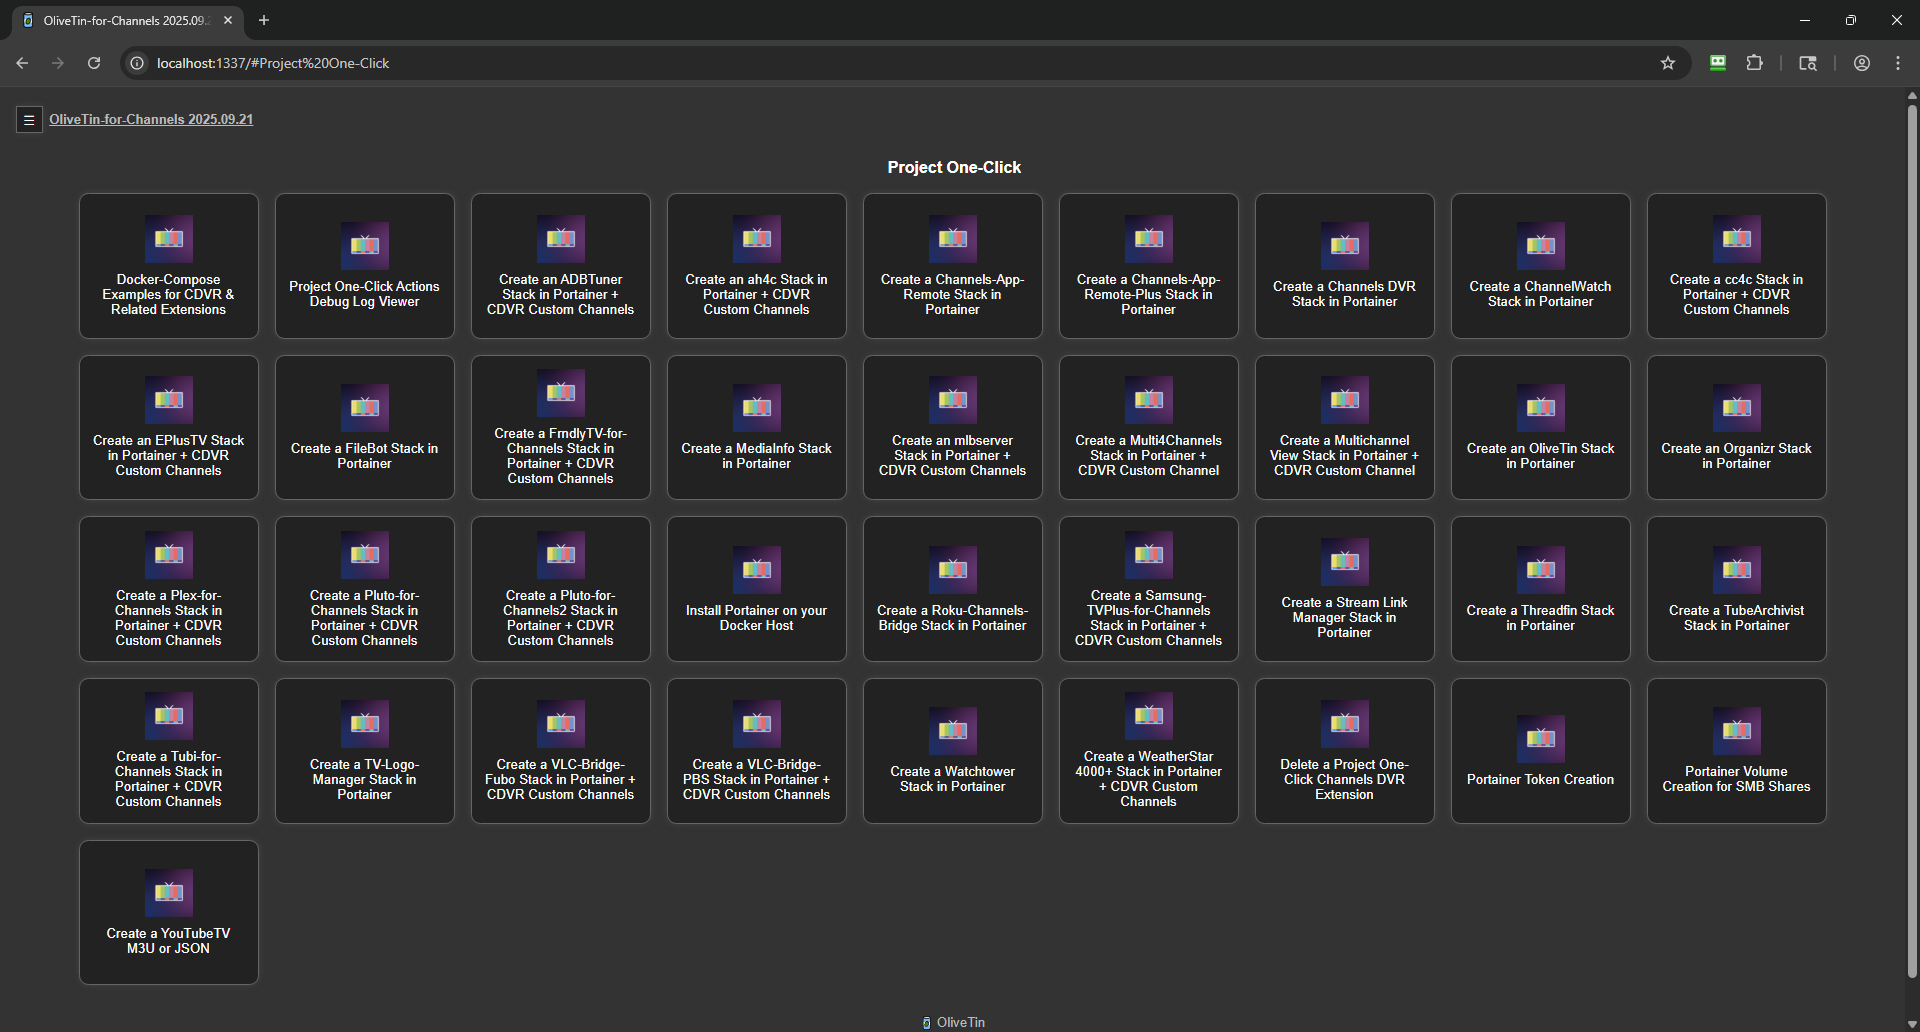Open the browser Extensions puzzle icon
Viewport: 1920px width, 1032px height.
tap(1754, 63)
